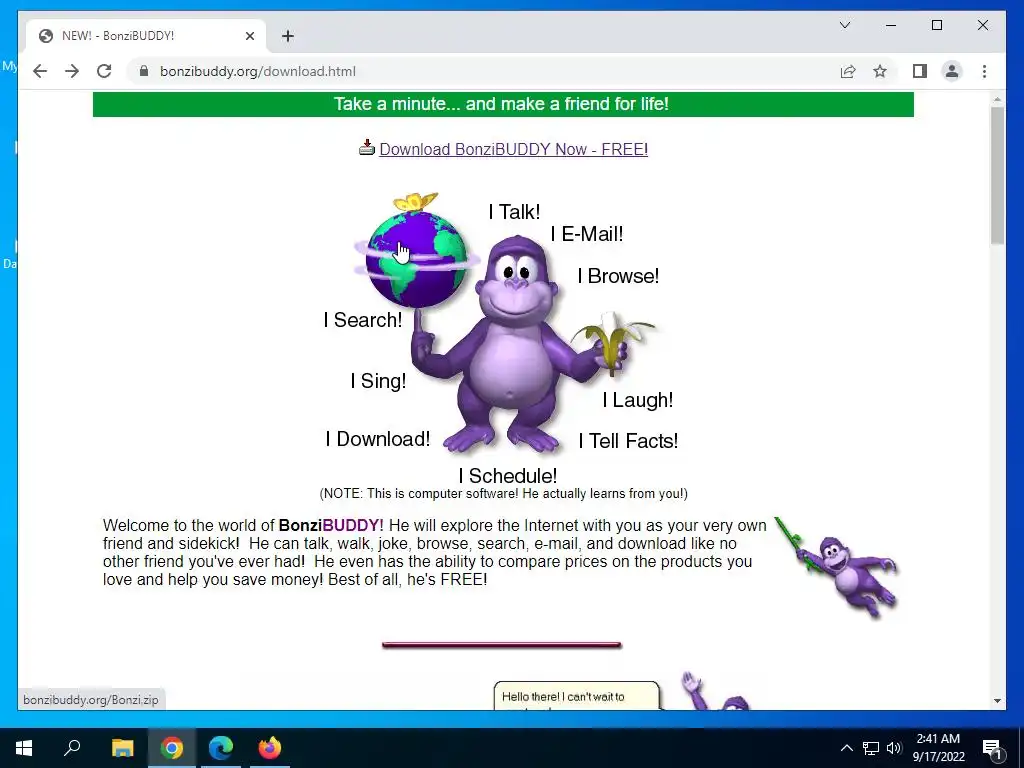The image size is (1024, 768).
Task: Open Windows taskbar search
Action: tap(72, 748)
